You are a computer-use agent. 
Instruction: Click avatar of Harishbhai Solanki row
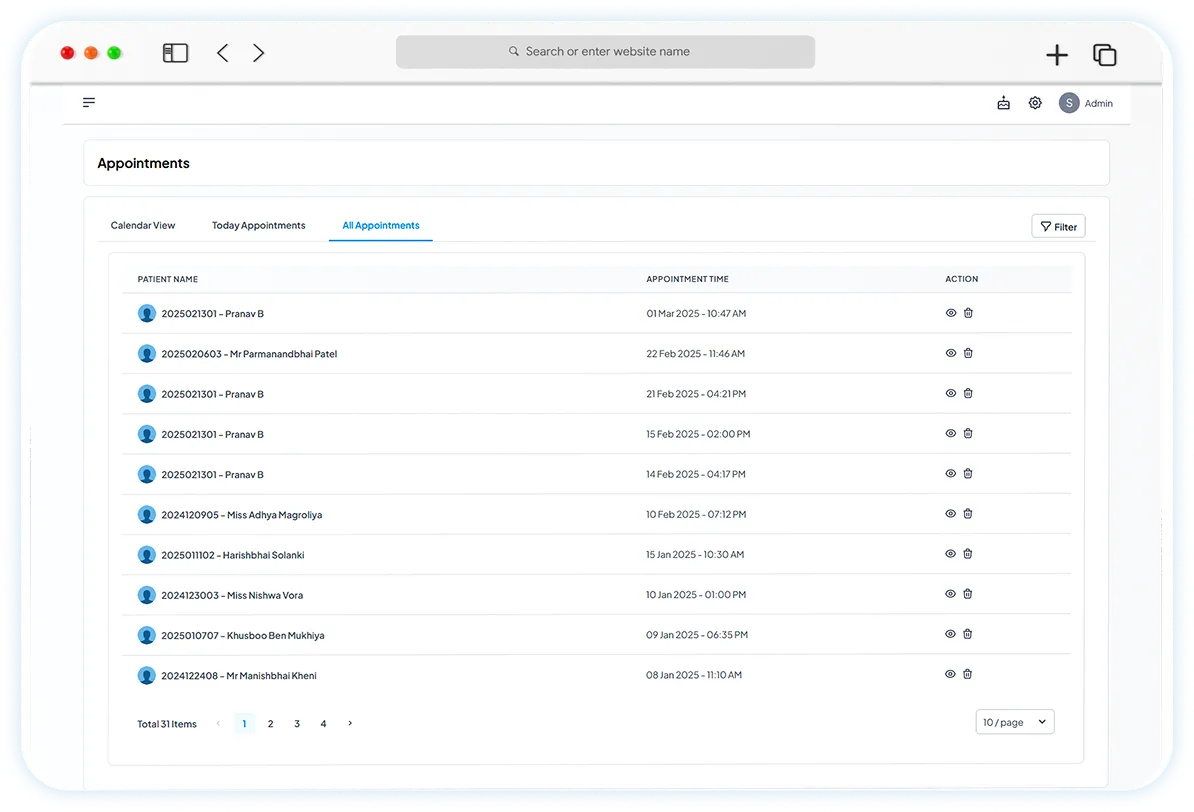point(147,555)
